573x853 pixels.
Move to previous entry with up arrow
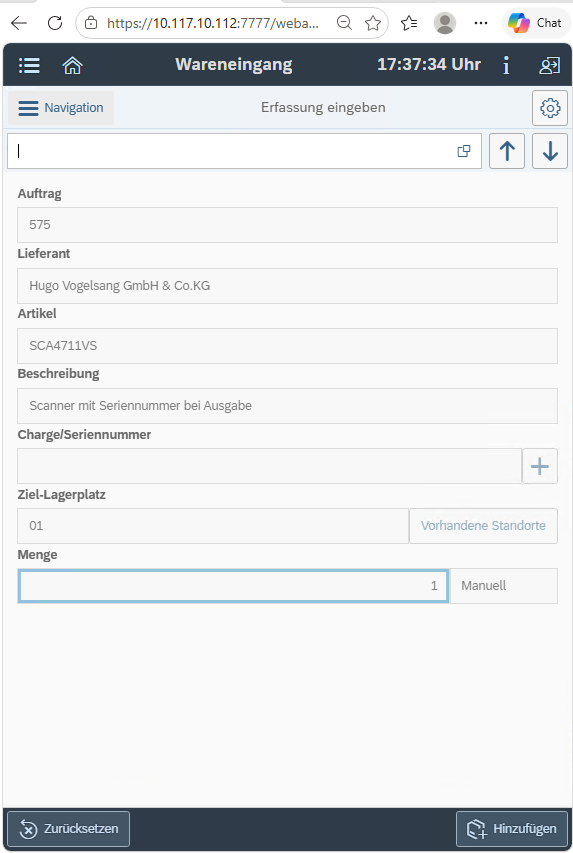coord(507,151)
